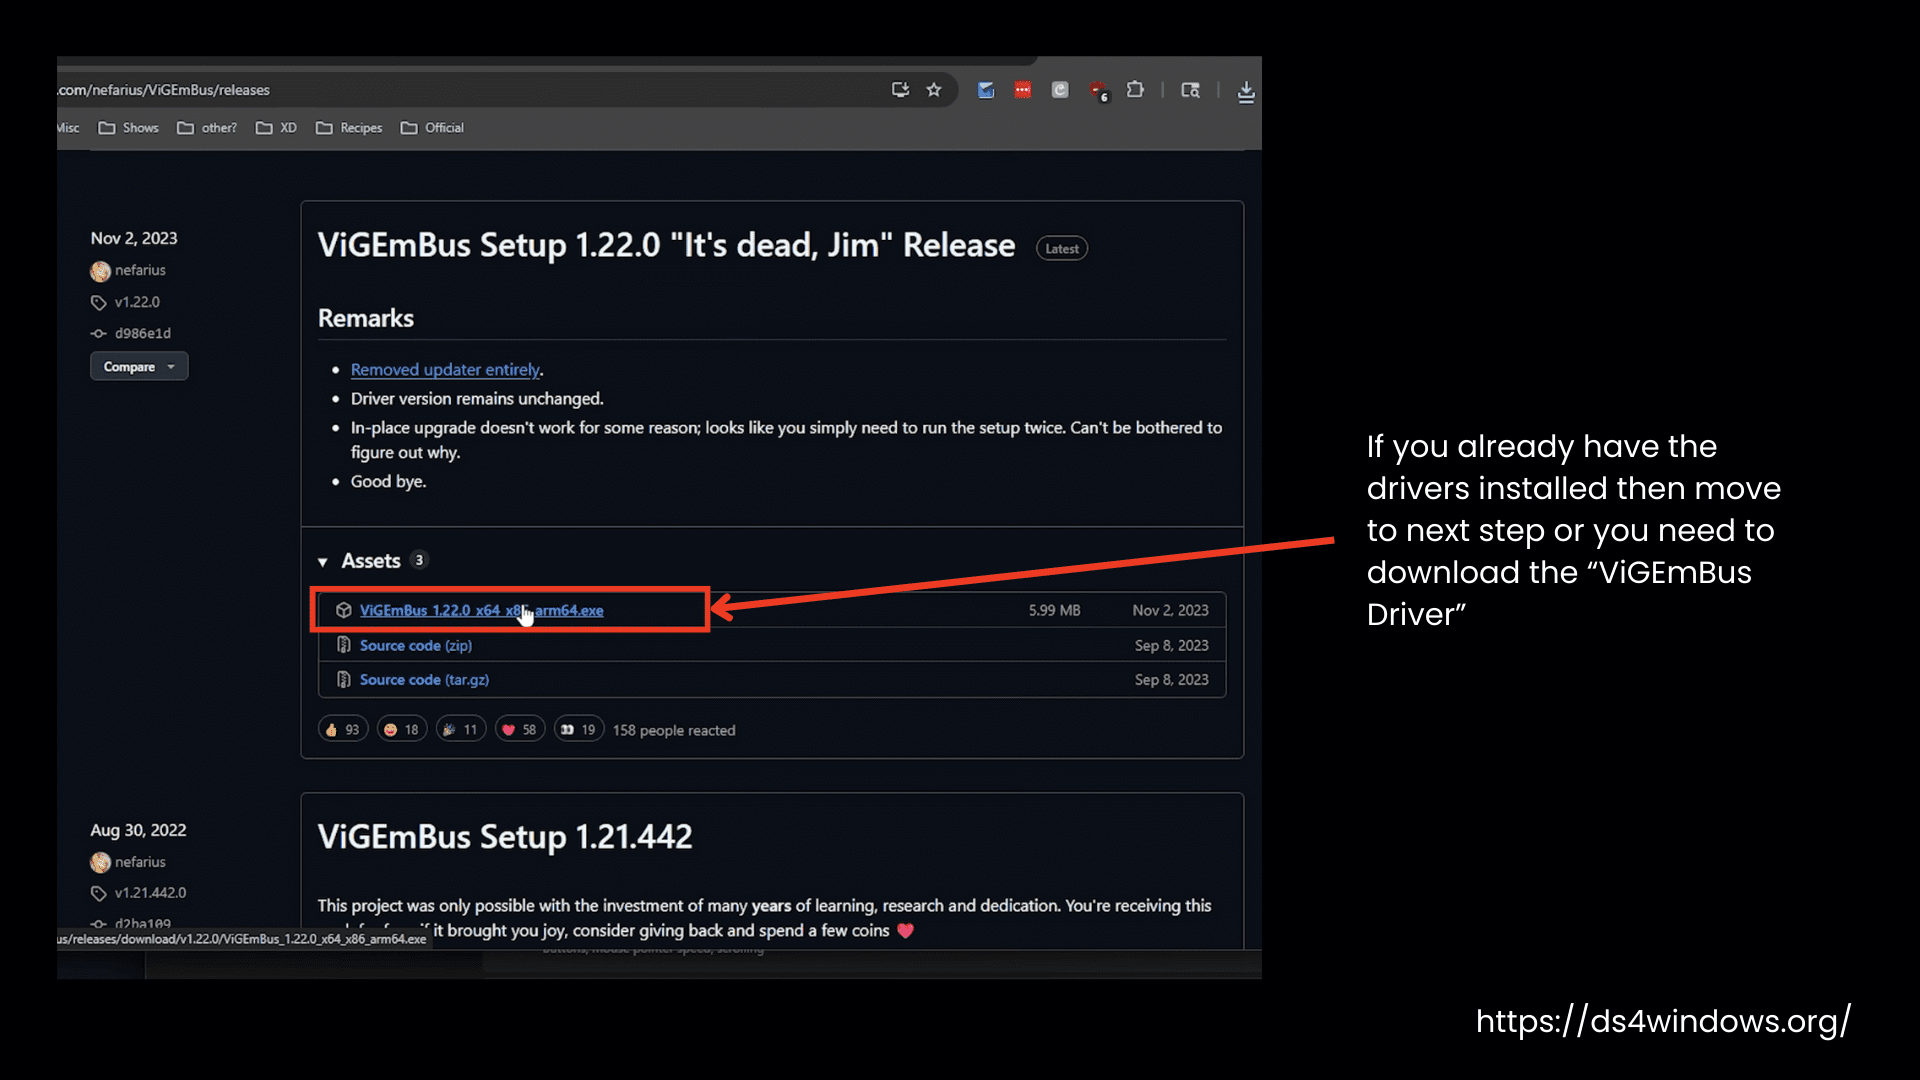1920x1080 pixels.
Task: Click the blue extension icon in toolbar
Action: [986, 90]
